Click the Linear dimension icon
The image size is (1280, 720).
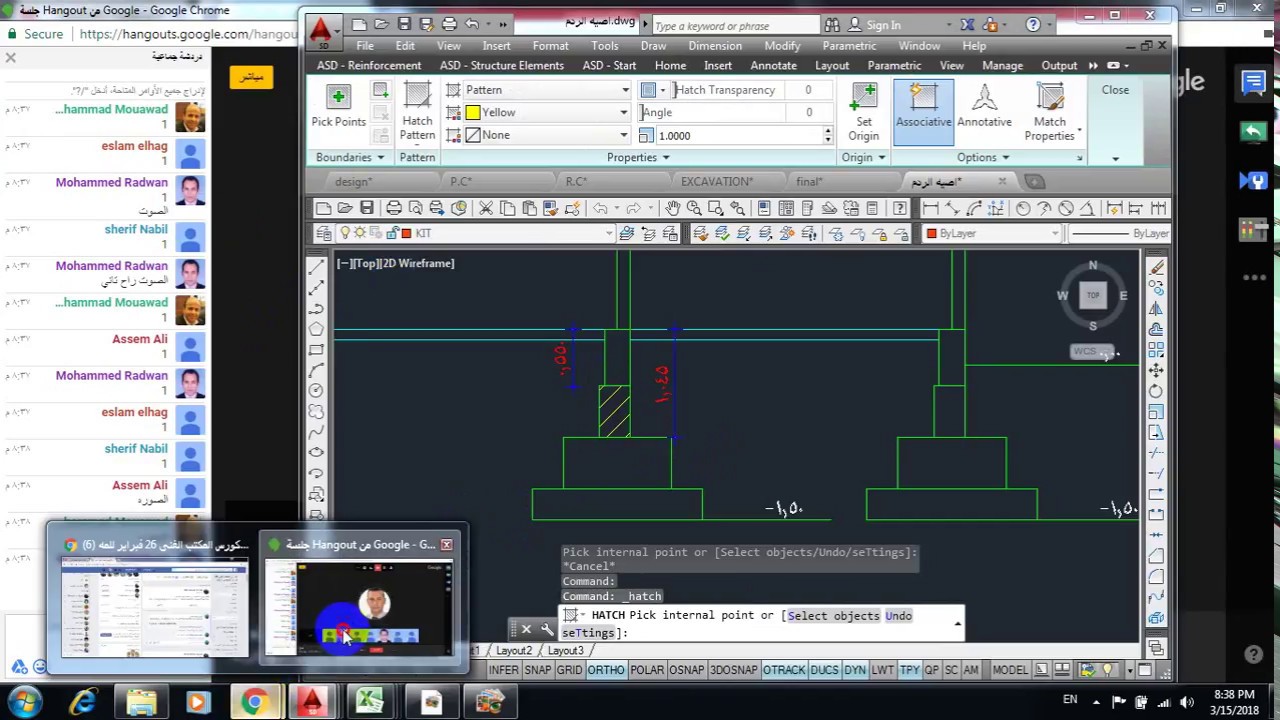(930, 208)
